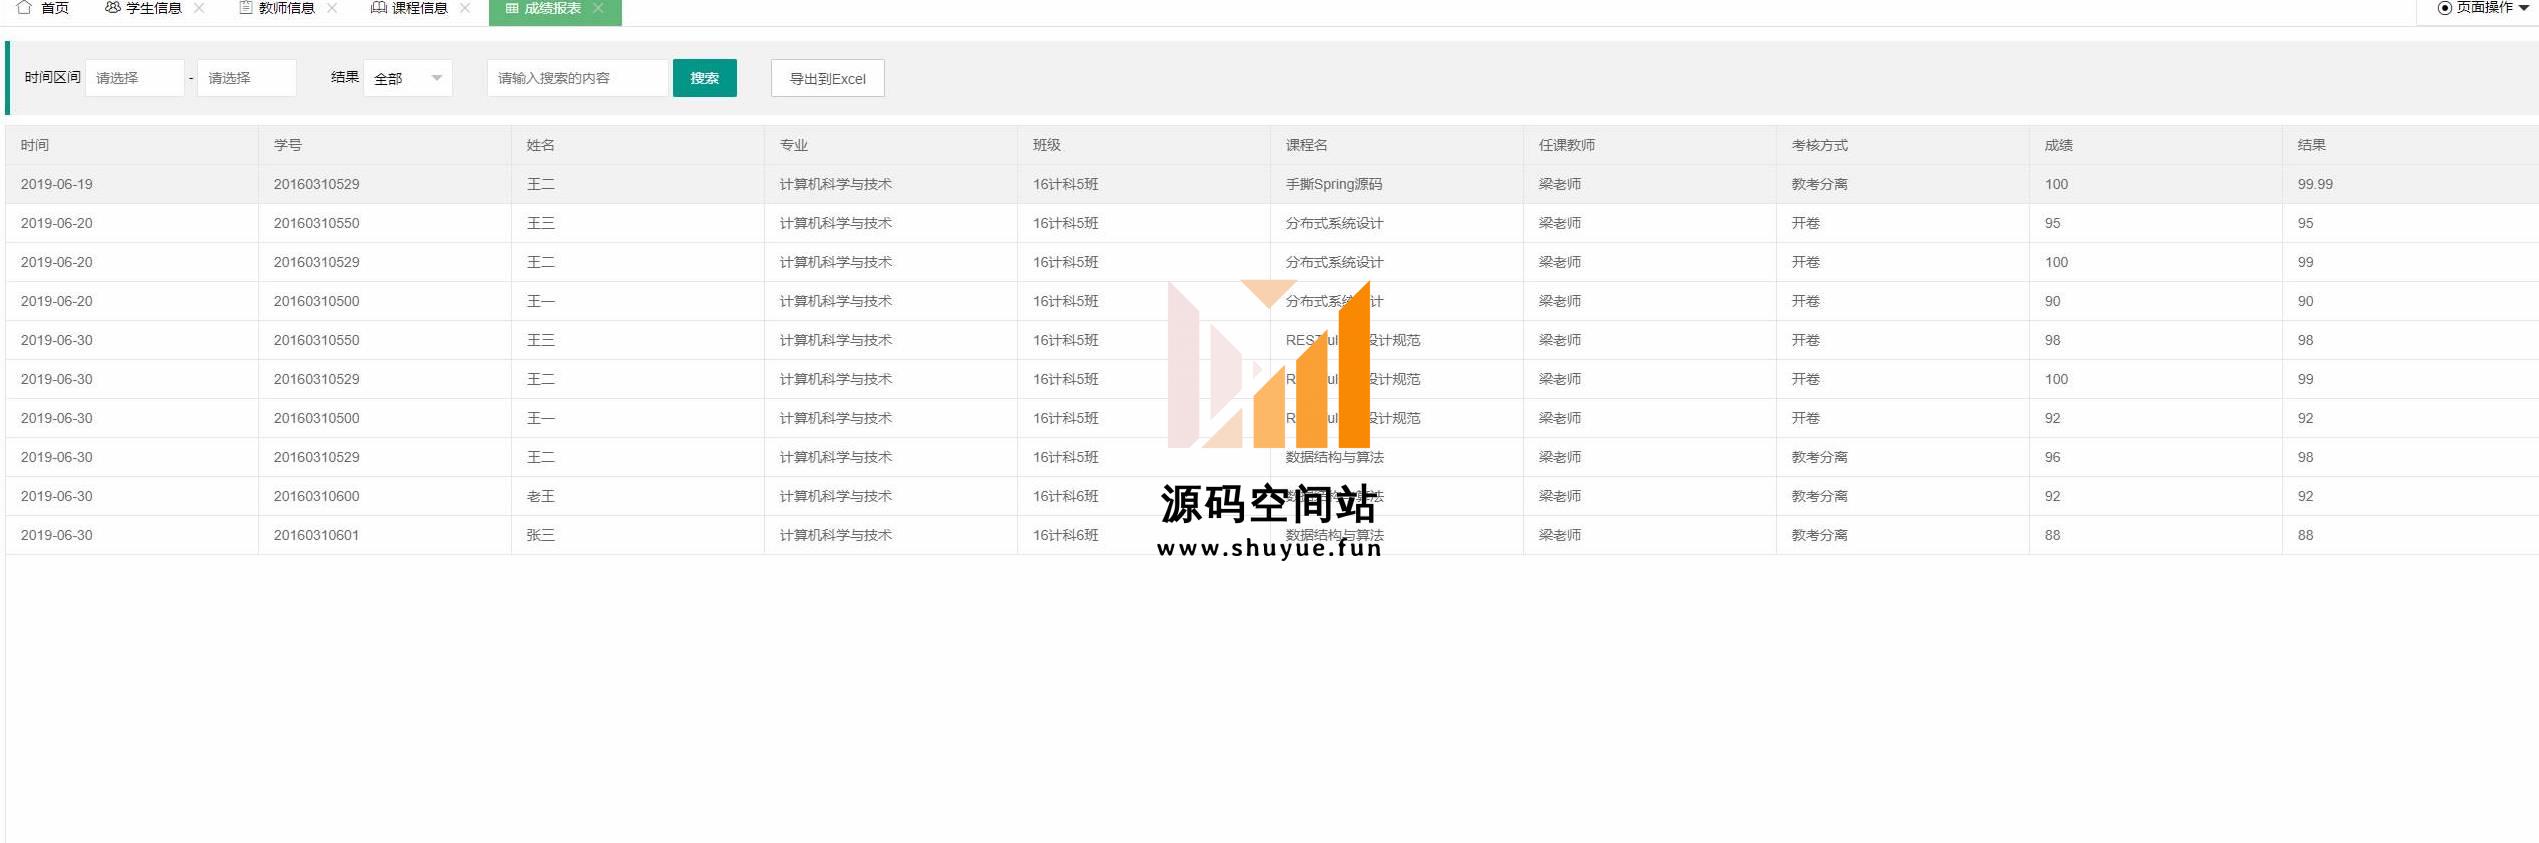The width and height of the screenshot is (2539, 843).
Task: Click the circle icon beside 页面操作
Action: pyautogui.click(x=2445, y=8)
